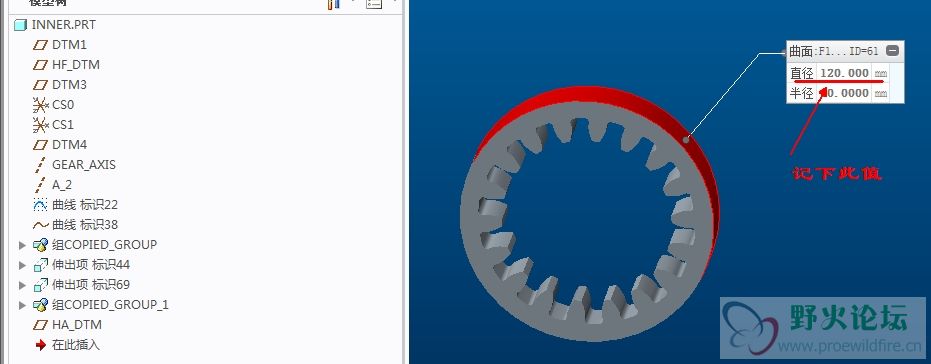Viewport: 931px width, 364px height.
Task: Select the INNER.PRT part icon
Action: pyautogui.click(x=20, y=25)
